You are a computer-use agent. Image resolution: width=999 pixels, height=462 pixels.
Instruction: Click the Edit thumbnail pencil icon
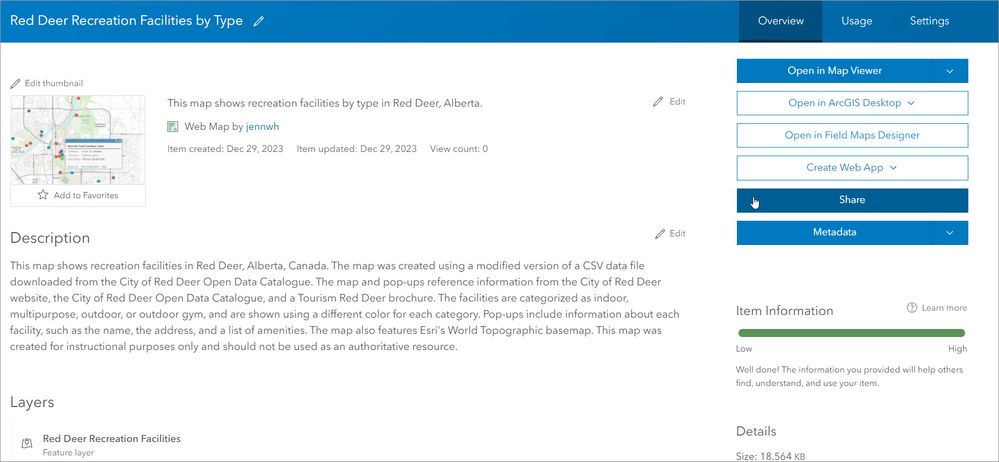pyautogui.click(x=16, y=83)
